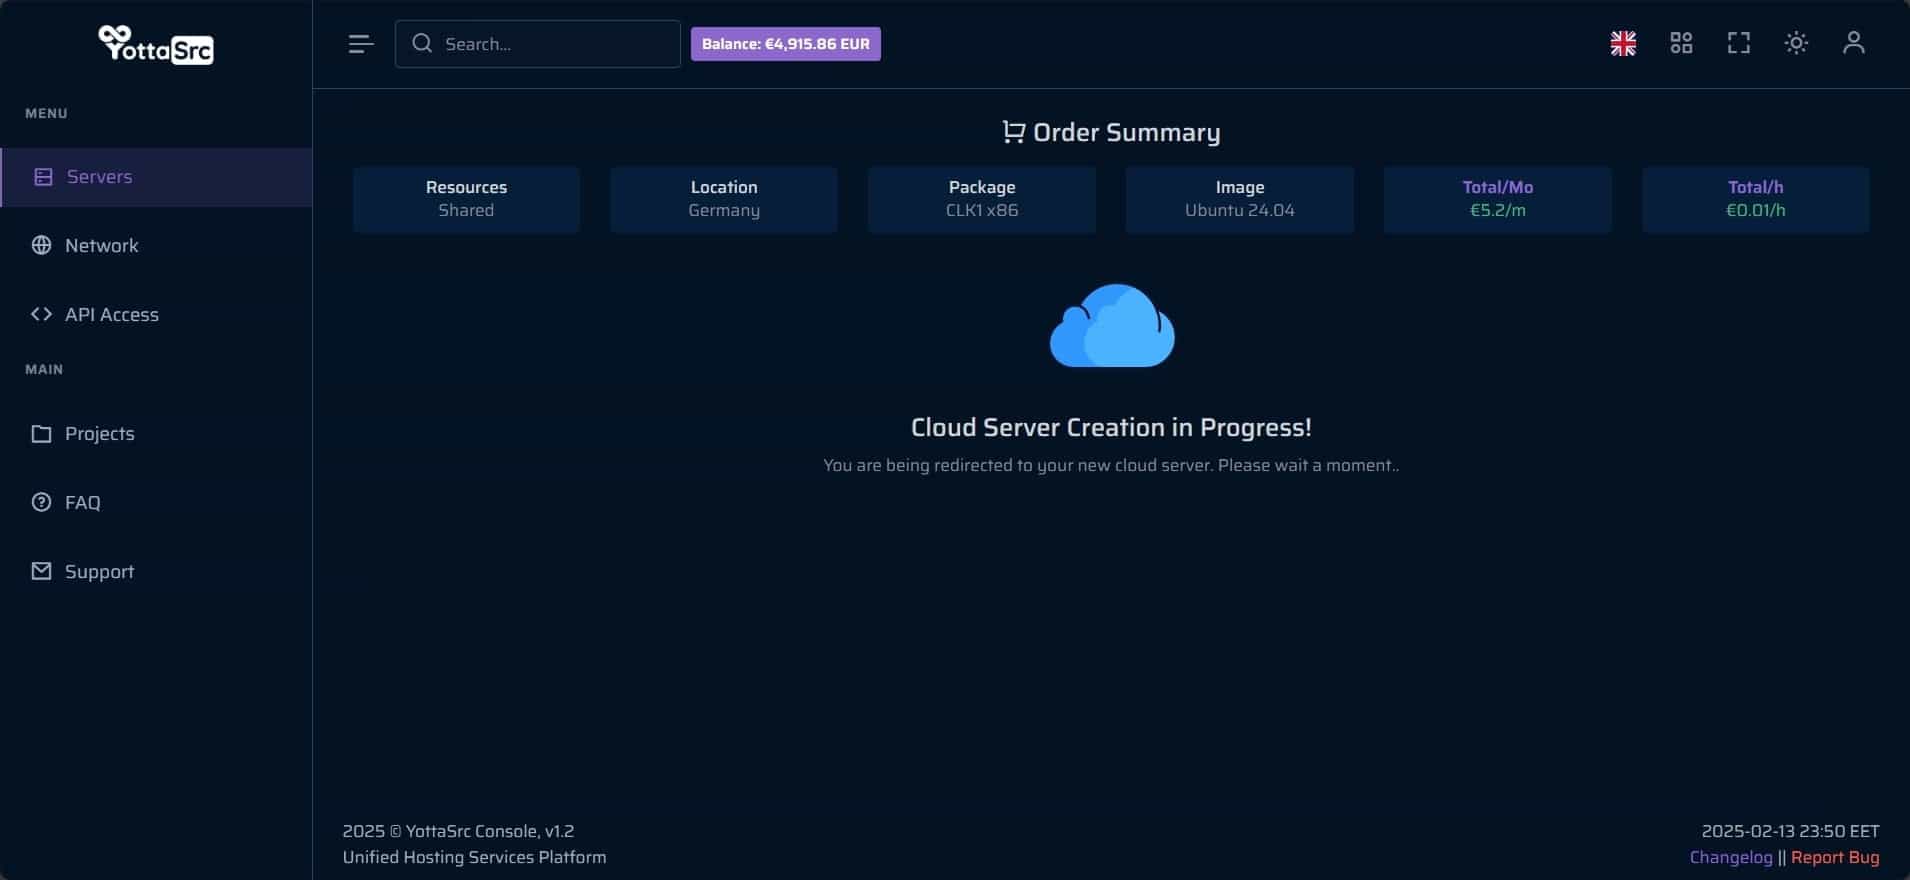Image resolution: width=1910 pixels, height=880 pixels.
Task: Click the '2025-02-13 23:50 EET' timestamp
Action: [x=1790, y=831]
